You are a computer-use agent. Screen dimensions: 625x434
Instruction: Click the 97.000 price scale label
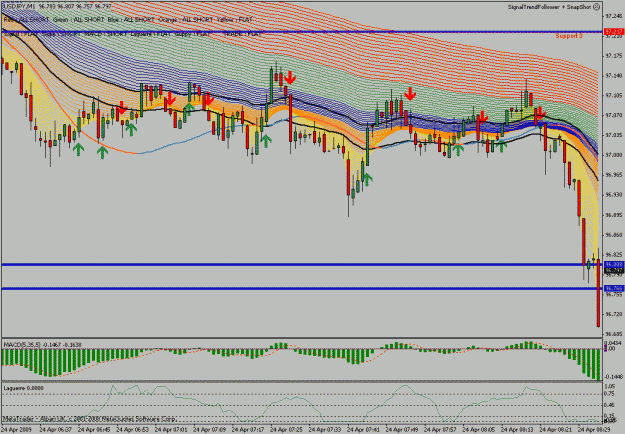tap(613, 155)
